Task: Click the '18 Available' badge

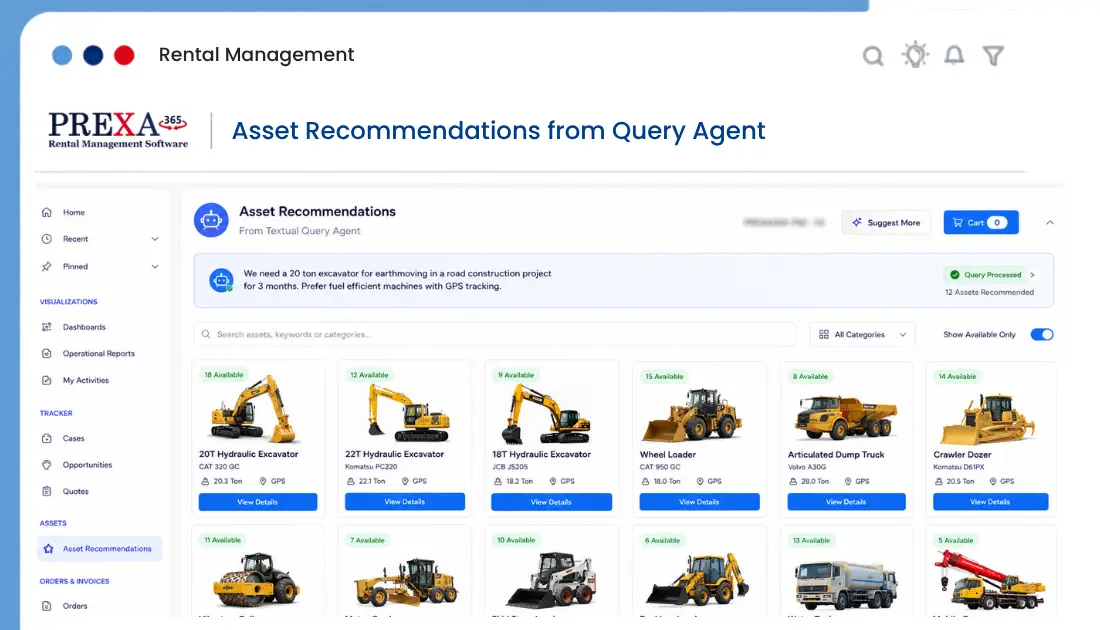Action: click(224, 375)
